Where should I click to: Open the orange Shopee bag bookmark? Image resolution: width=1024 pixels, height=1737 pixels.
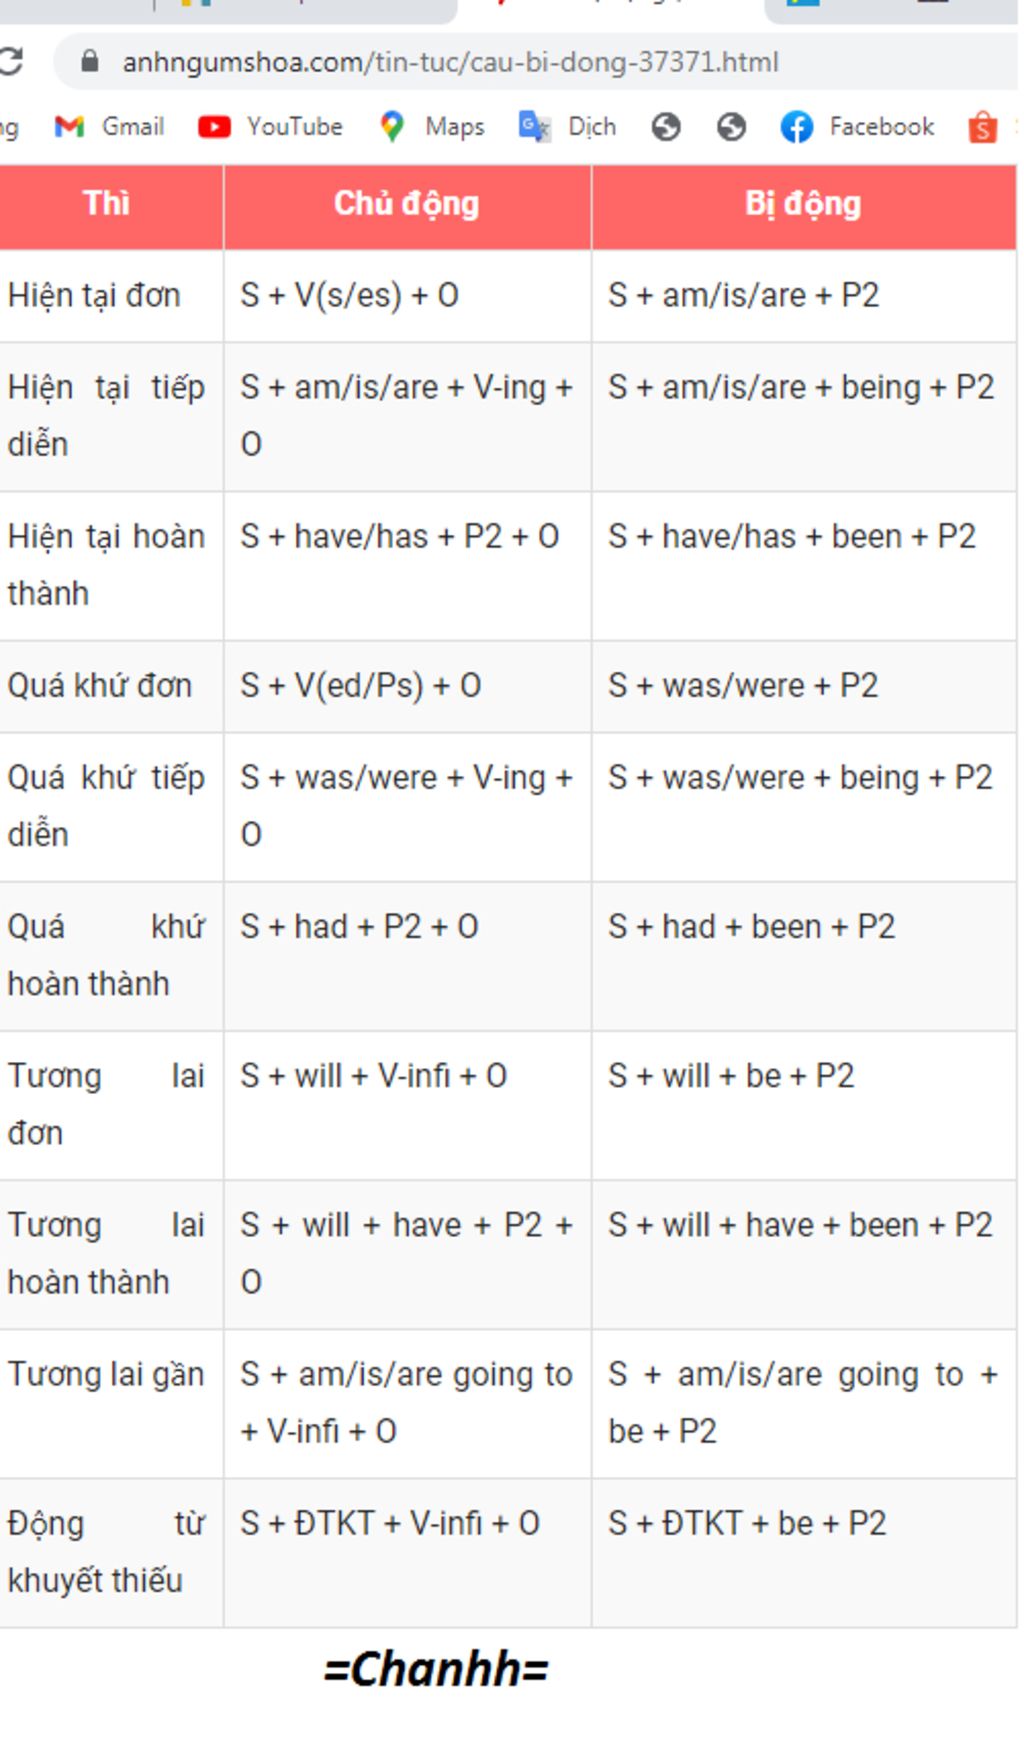point(982,127)
